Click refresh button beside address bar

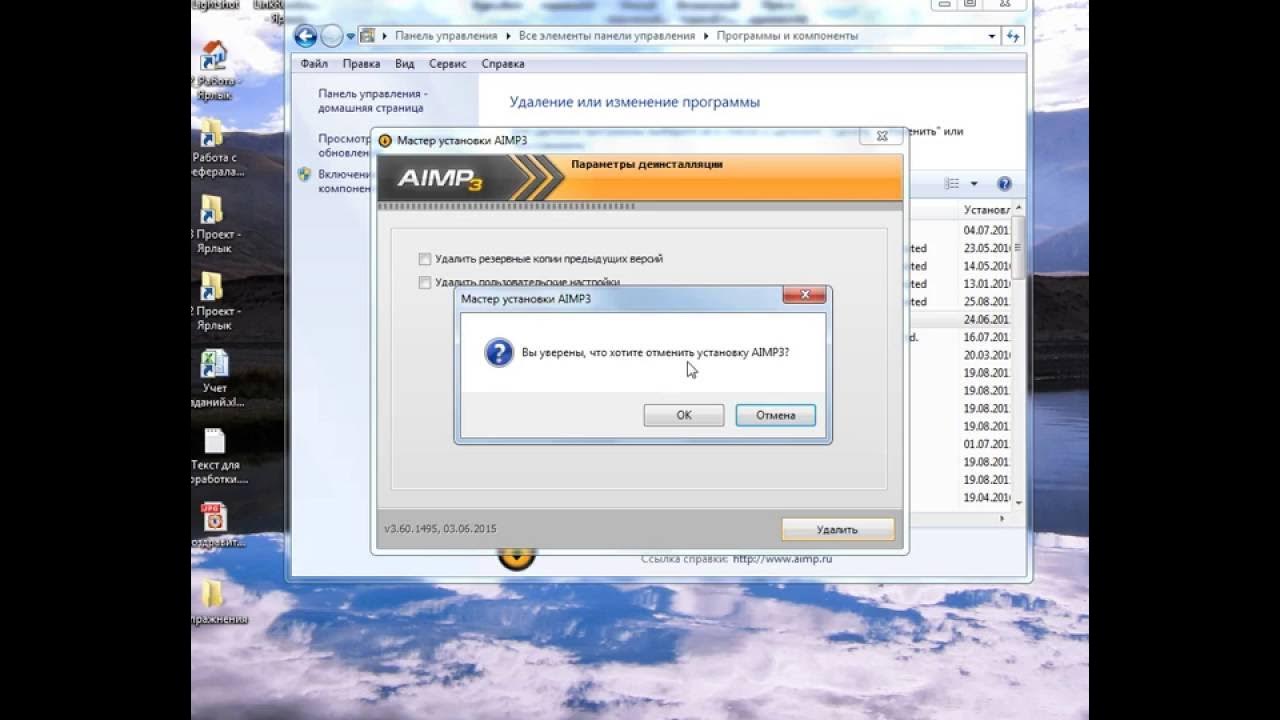pos(1013,36)
